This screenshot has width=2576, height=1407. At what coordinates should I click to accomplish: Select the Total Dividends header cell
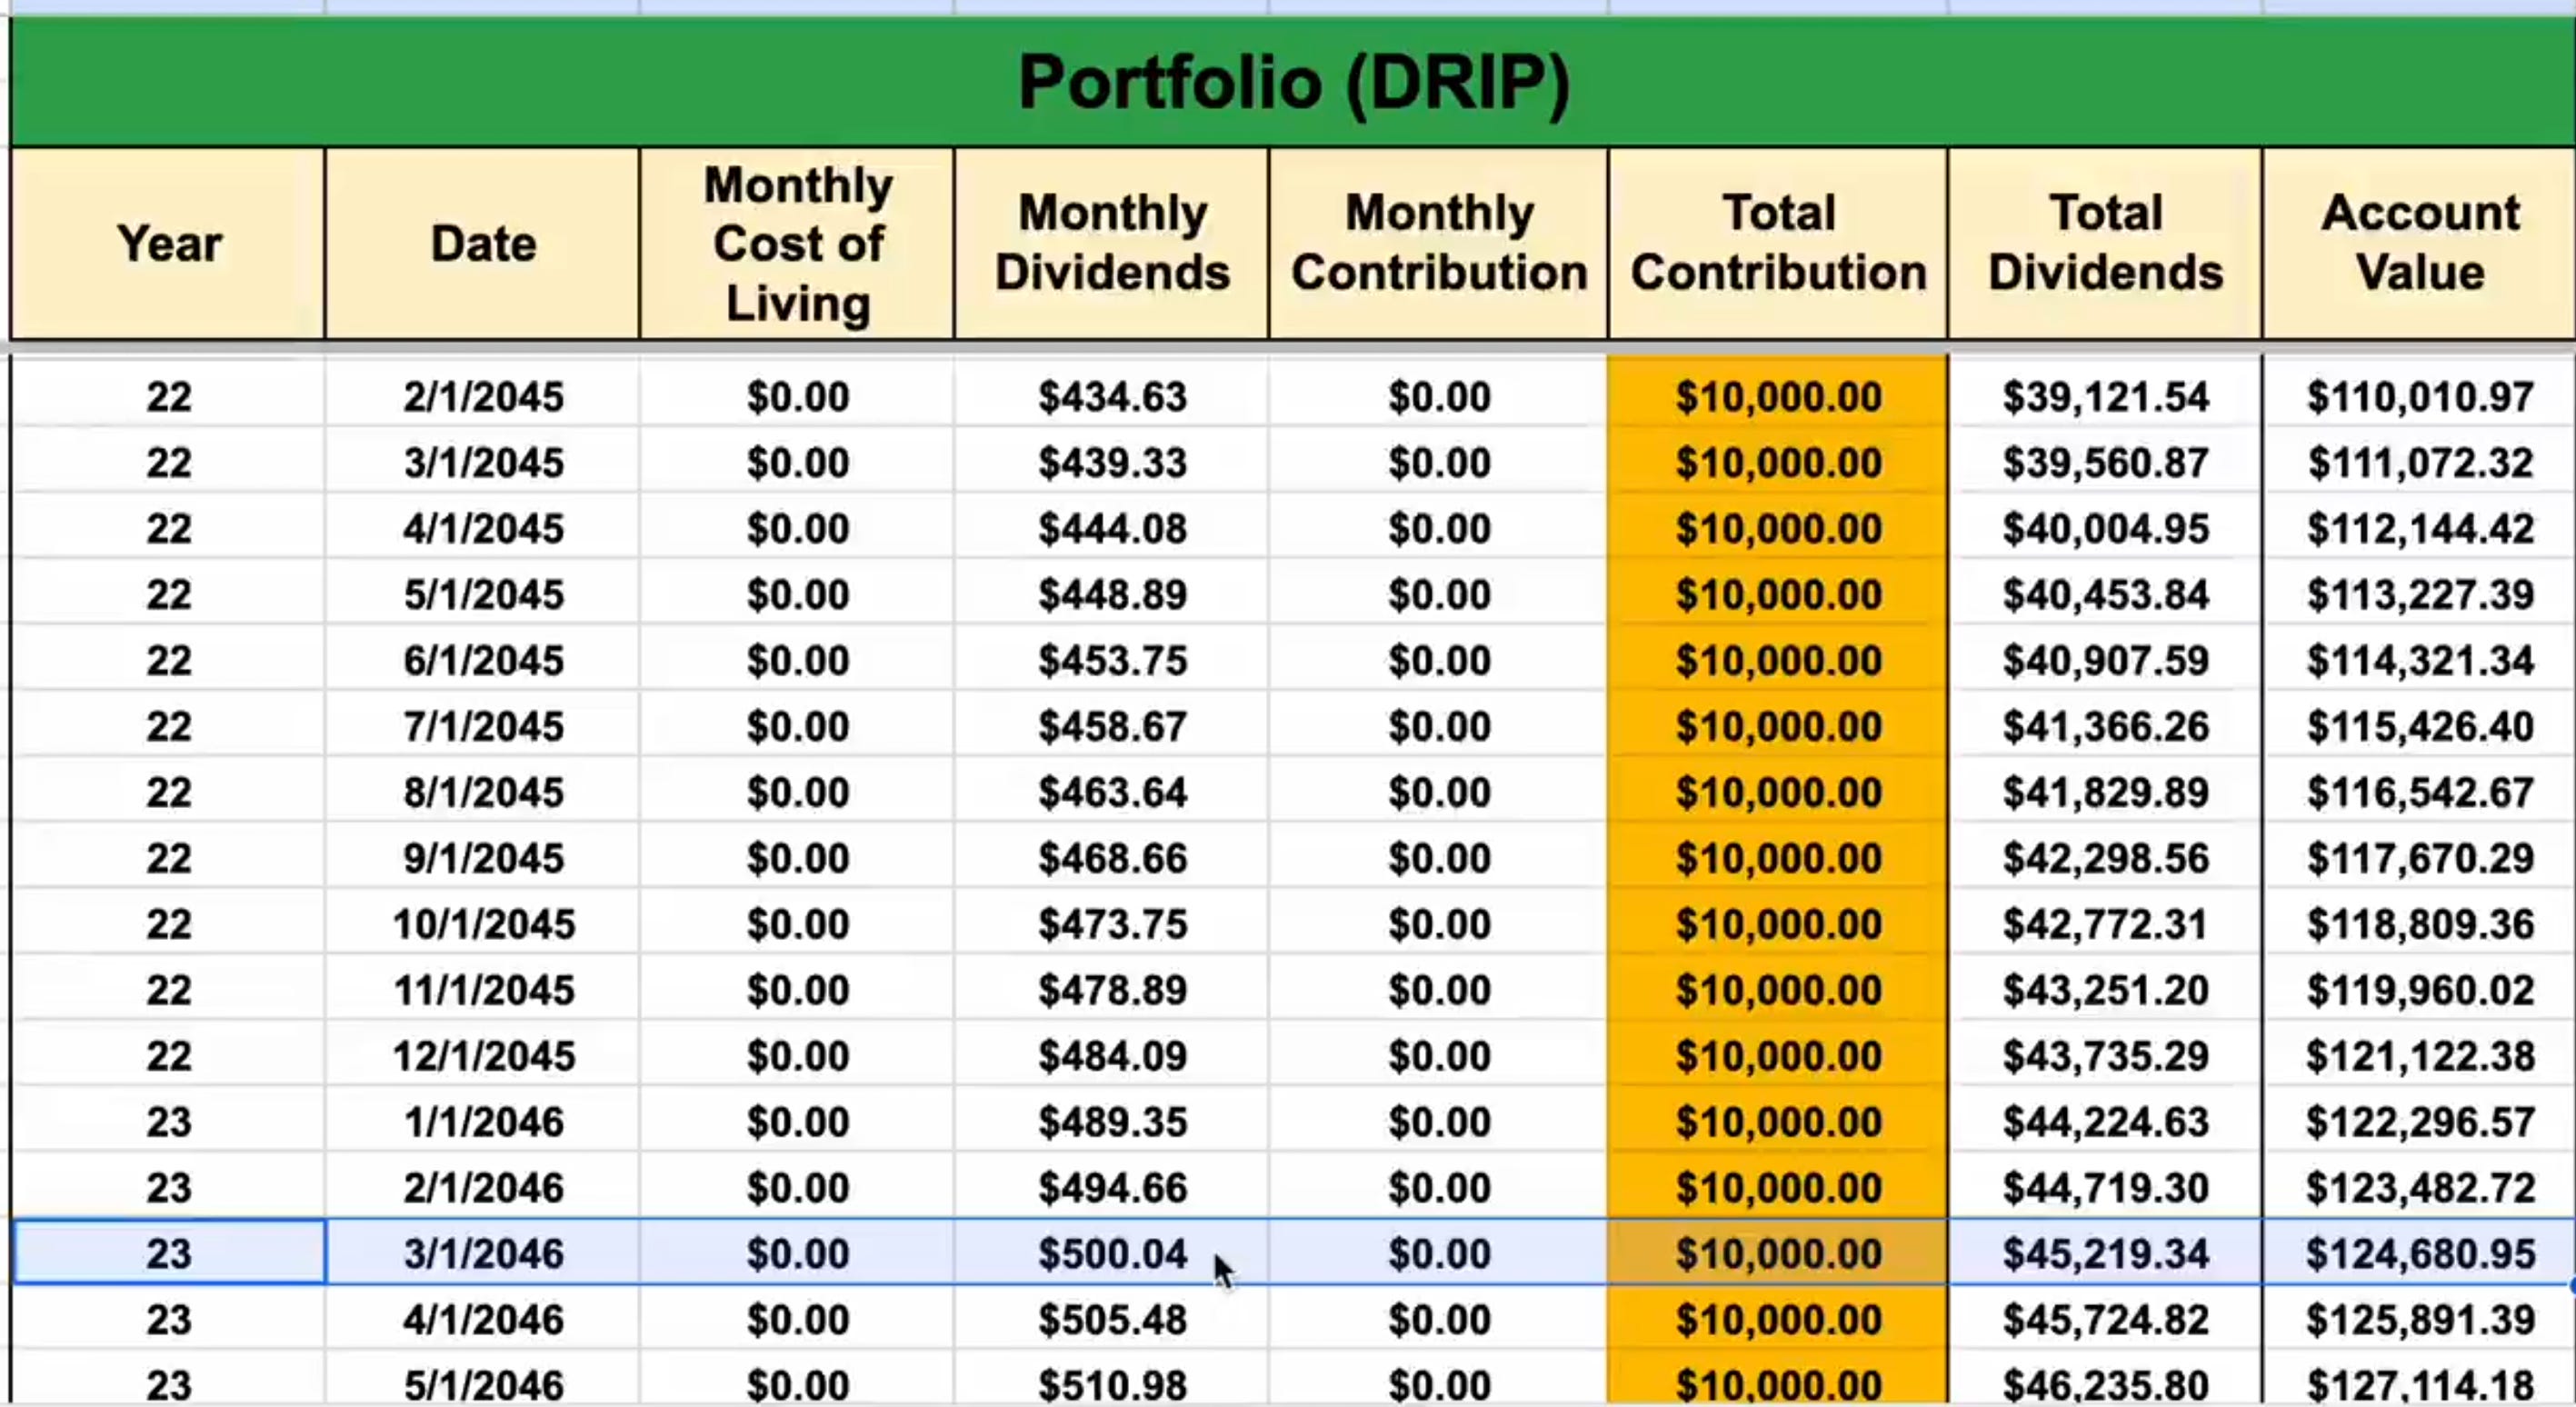pos(2105,244)
